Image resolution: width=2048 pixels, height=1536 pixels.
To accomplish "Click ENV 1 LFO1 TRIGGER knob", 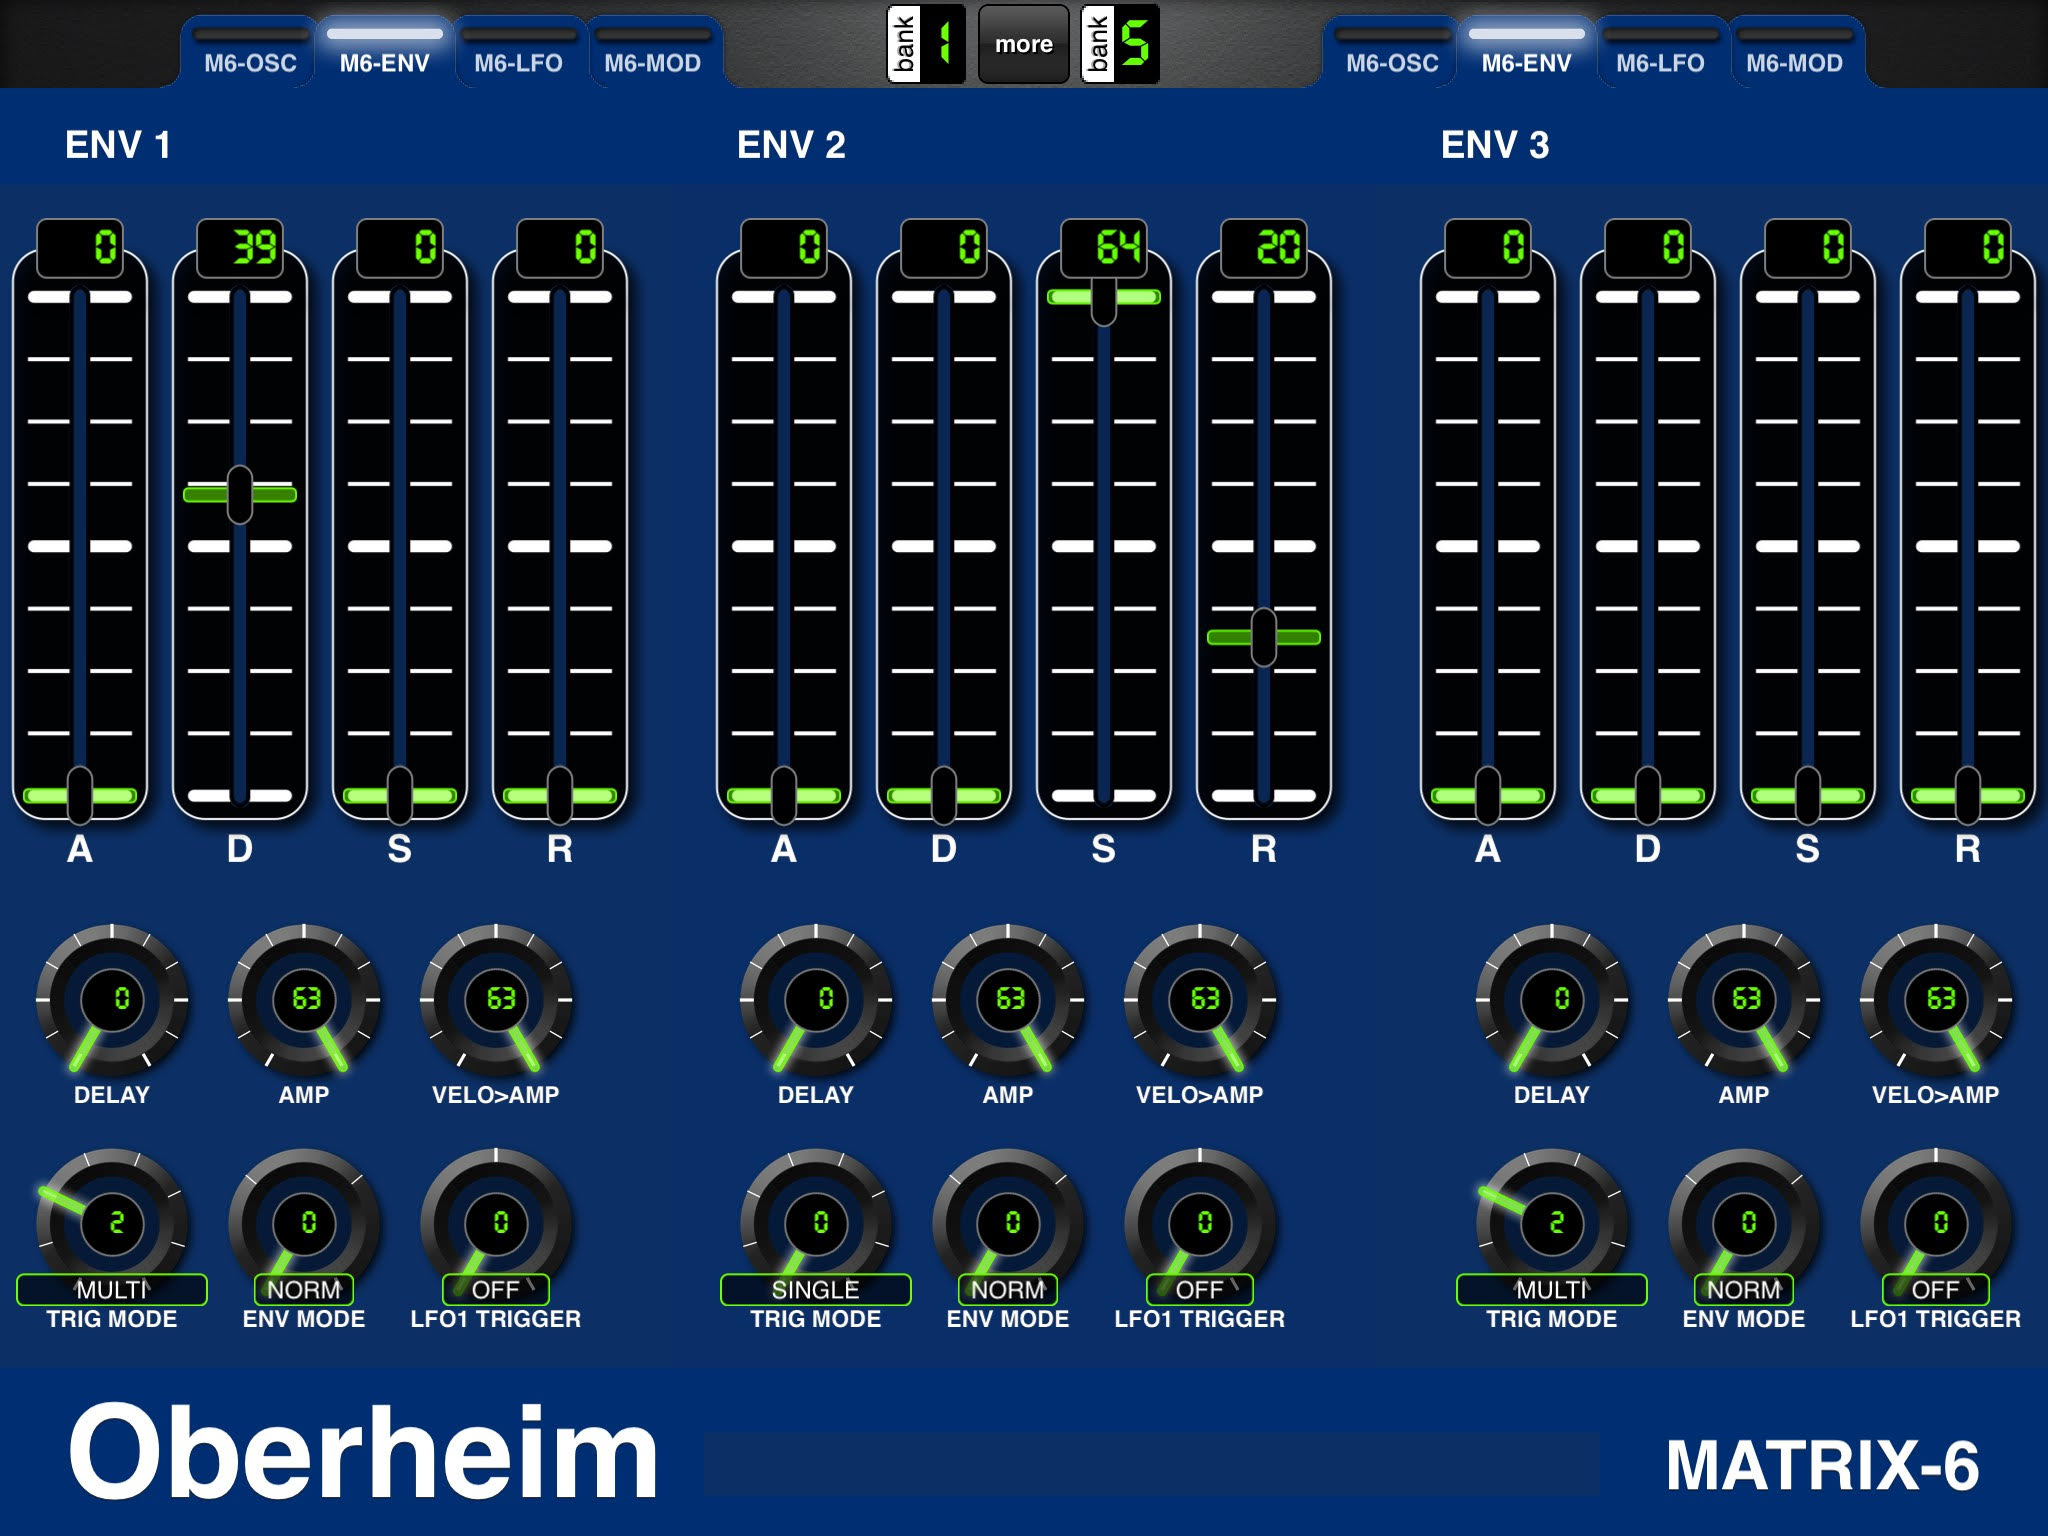I will (x=496, y=1222).
